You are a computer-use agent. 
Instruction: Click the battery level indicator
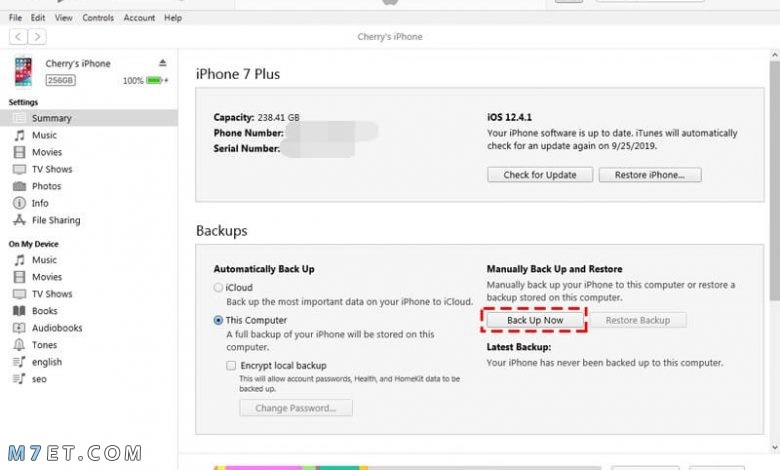click(x=155, y=80)
